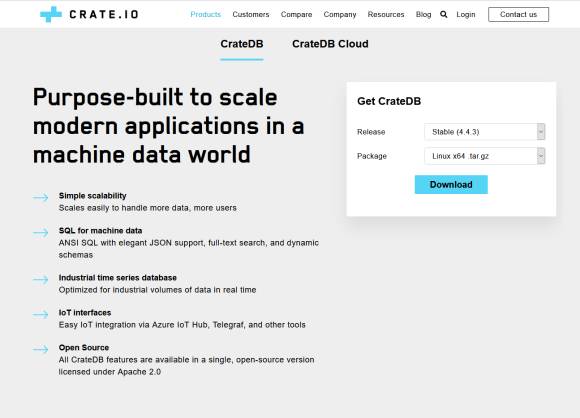The image size is (580, 418).
Task: Expand the Package dropdown arrow
Action: [x=541, y=156]
